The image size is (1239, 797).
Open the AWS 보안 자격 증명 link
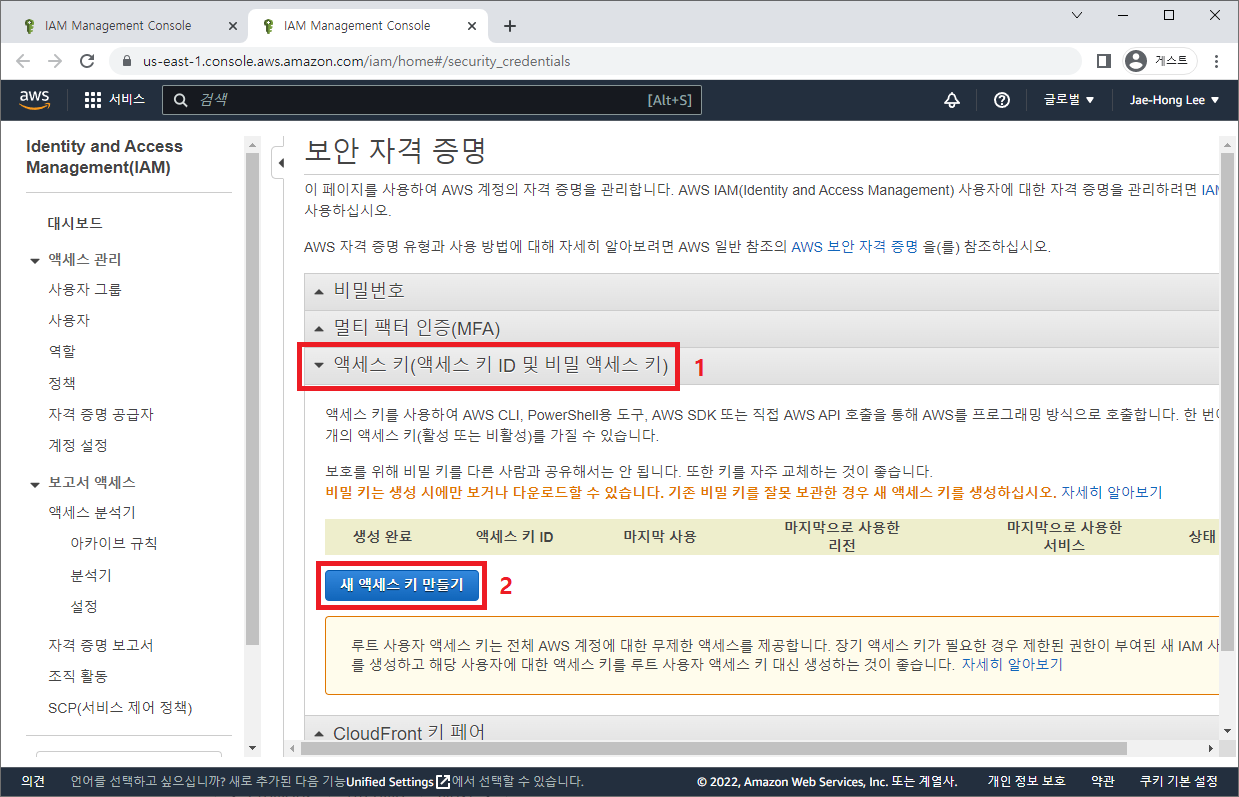click(x=854, y=246)
